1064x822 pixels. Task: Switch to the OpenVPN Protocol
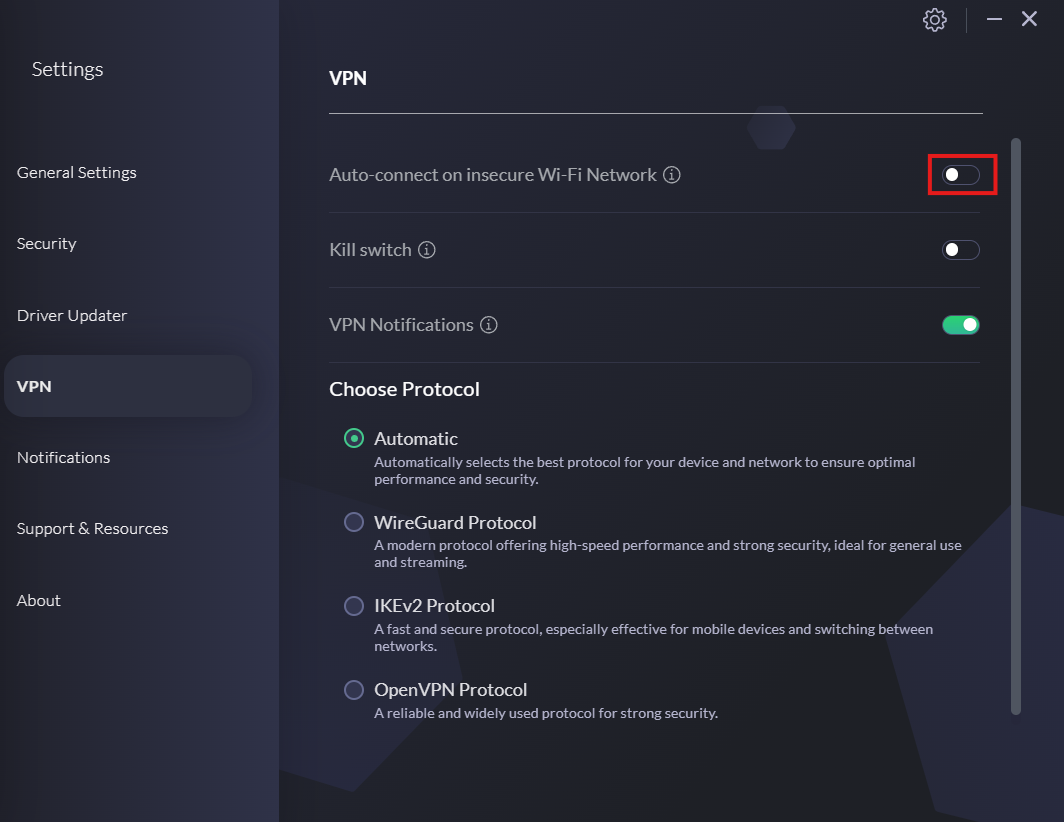coord(354,689)
